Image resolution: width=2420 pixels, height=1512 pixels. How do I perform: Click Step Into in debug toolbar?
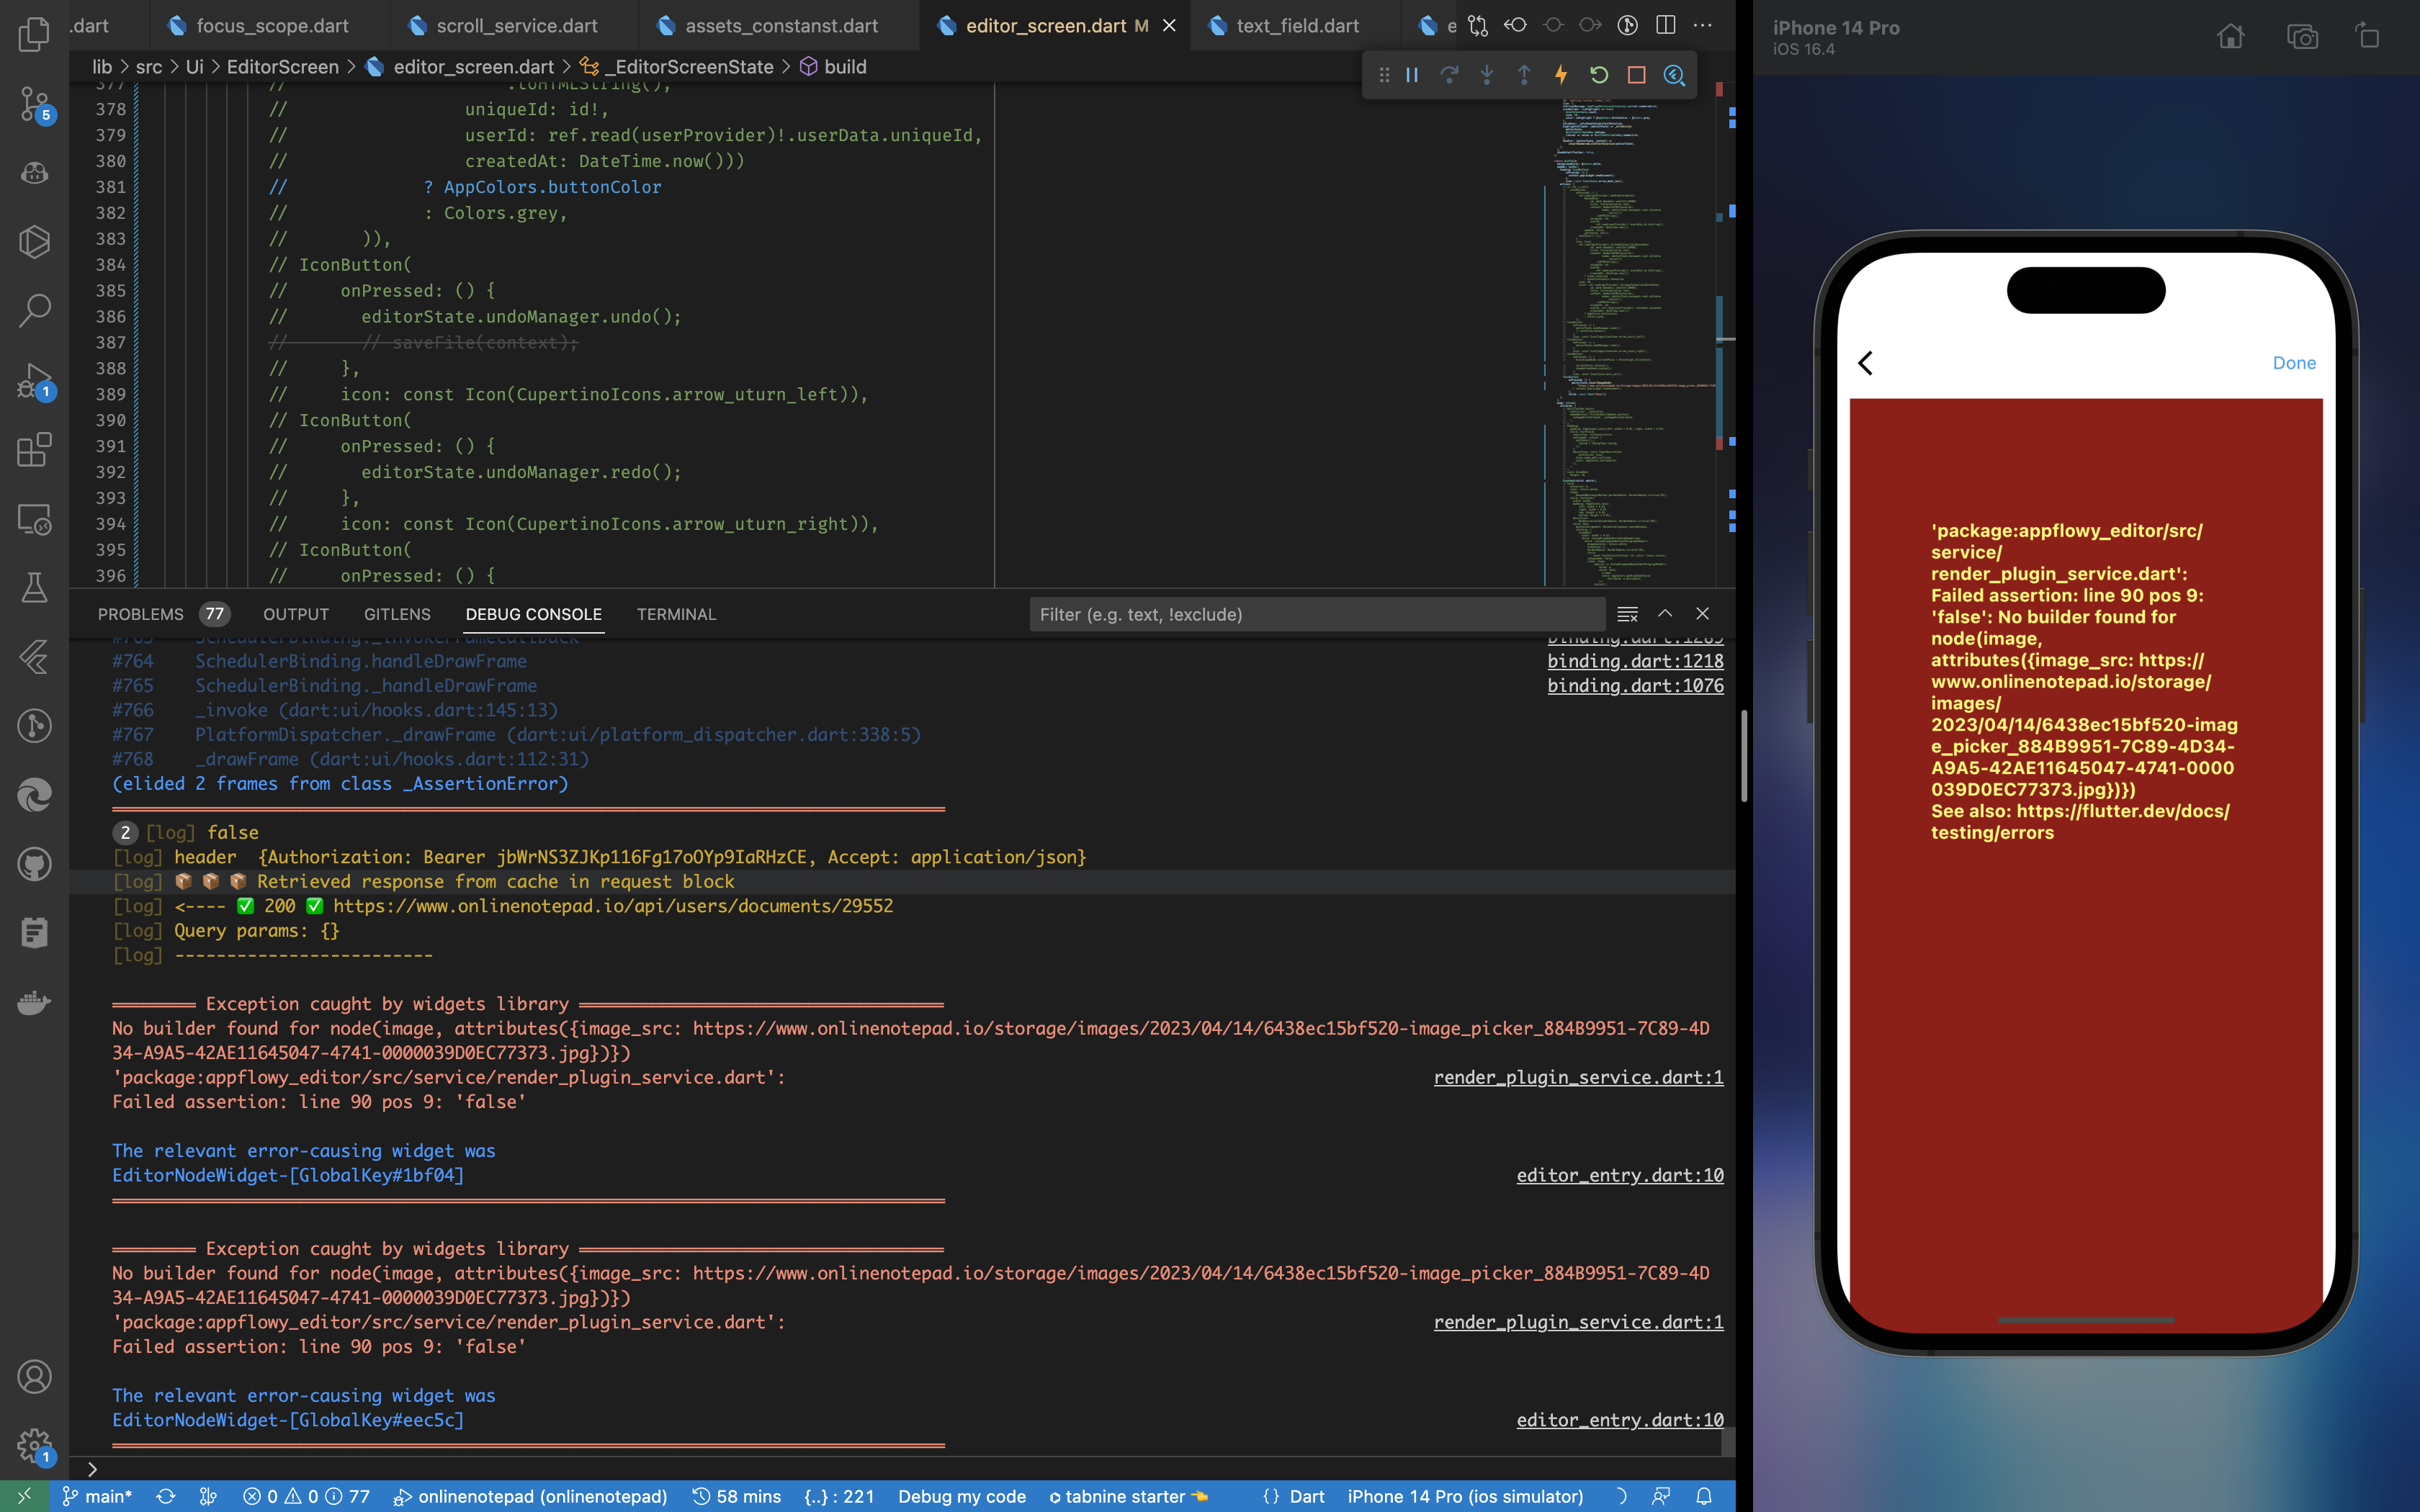pos(1487,75)
